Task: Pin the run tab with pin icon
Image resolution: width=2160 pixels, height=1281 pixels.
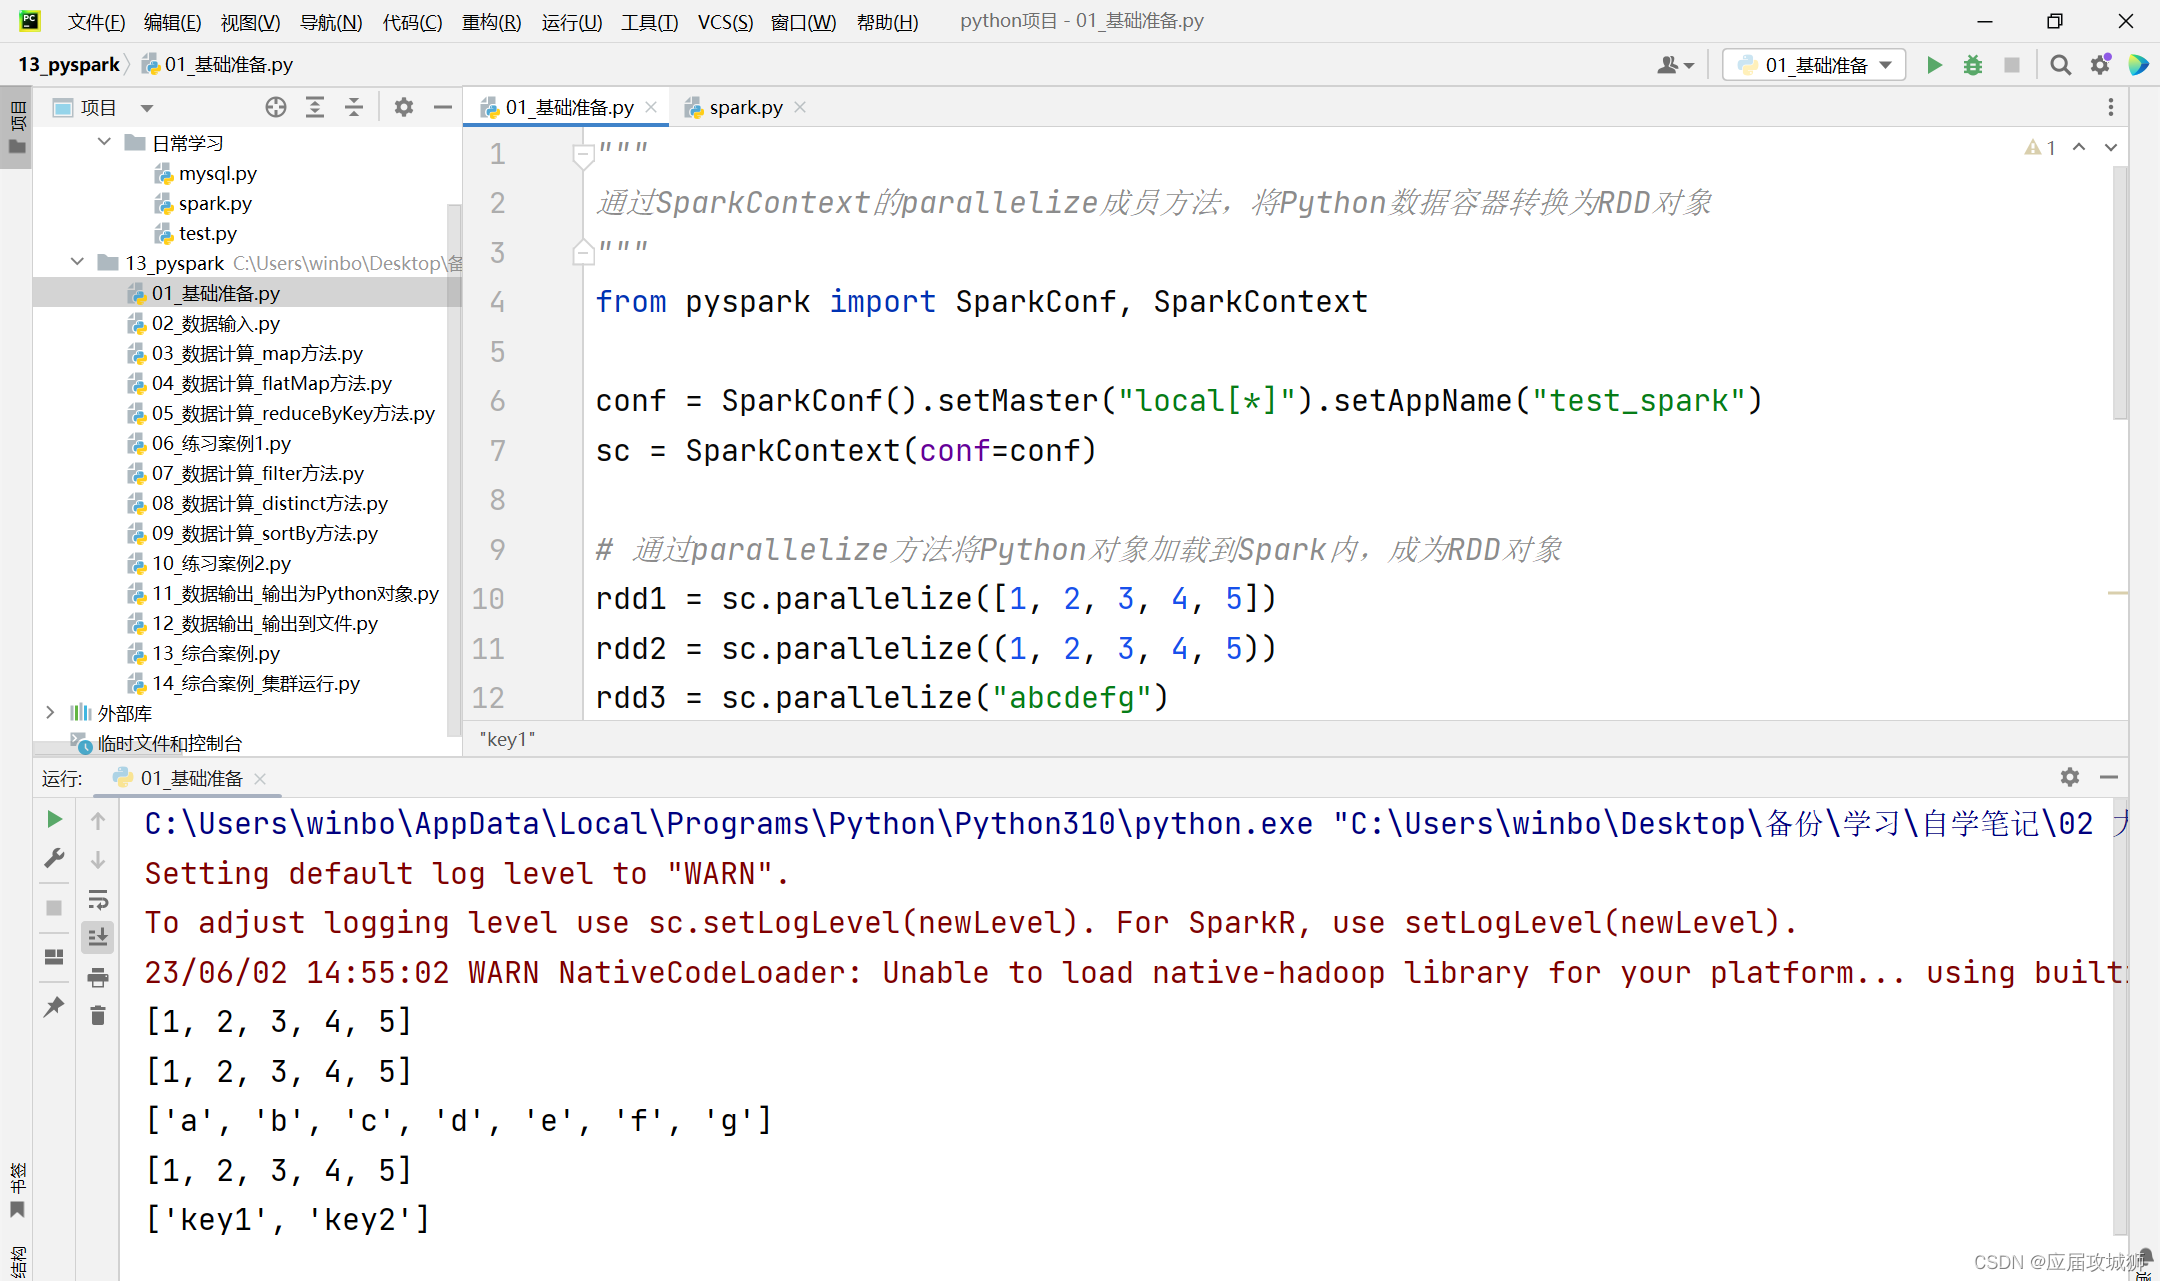Action: (x=54, y=1007)
